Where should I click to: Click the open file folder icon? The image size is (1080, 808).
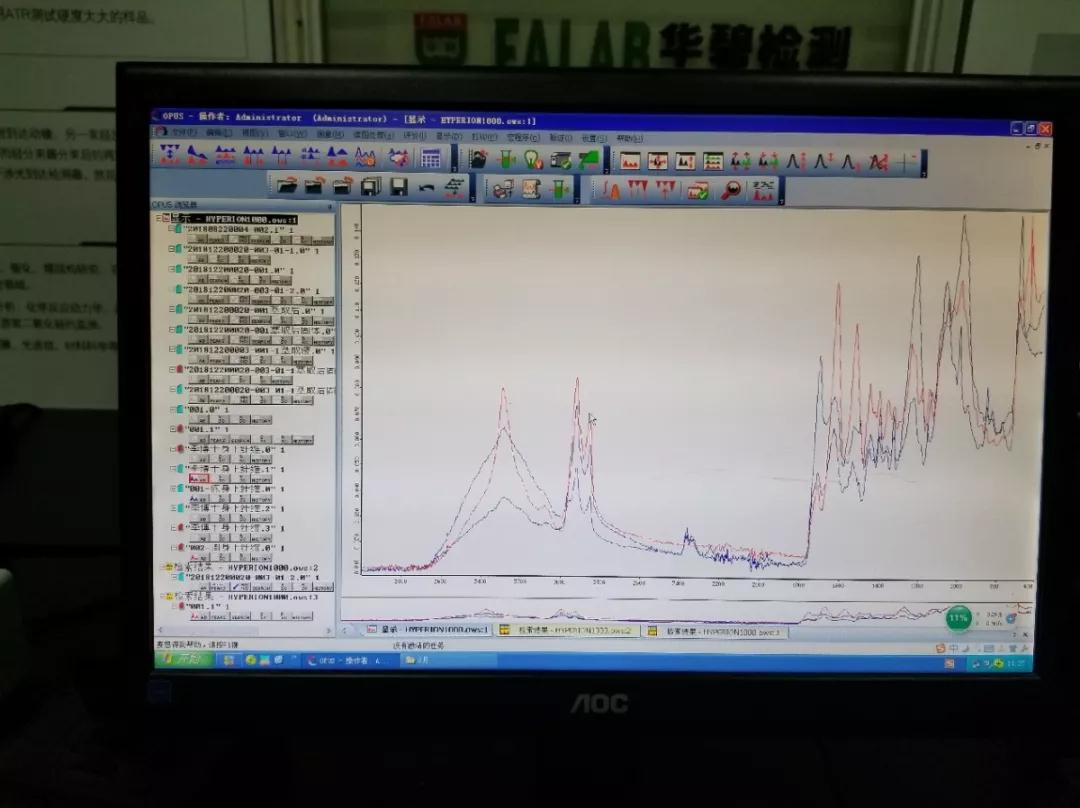(287, 186)
